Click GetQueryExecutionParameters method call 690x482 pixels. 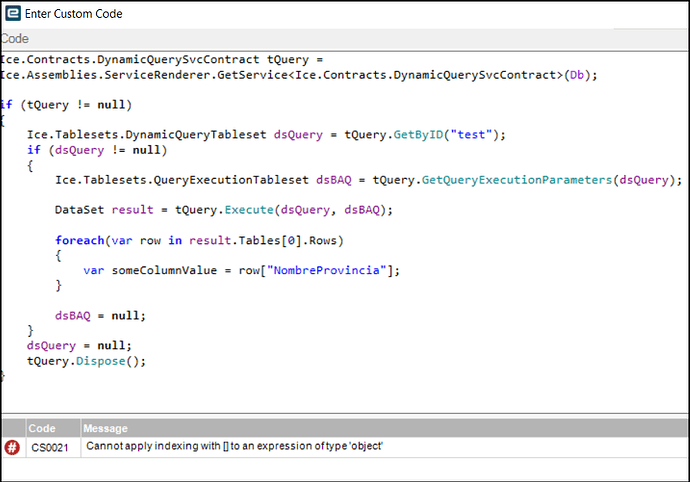point(517,180)
